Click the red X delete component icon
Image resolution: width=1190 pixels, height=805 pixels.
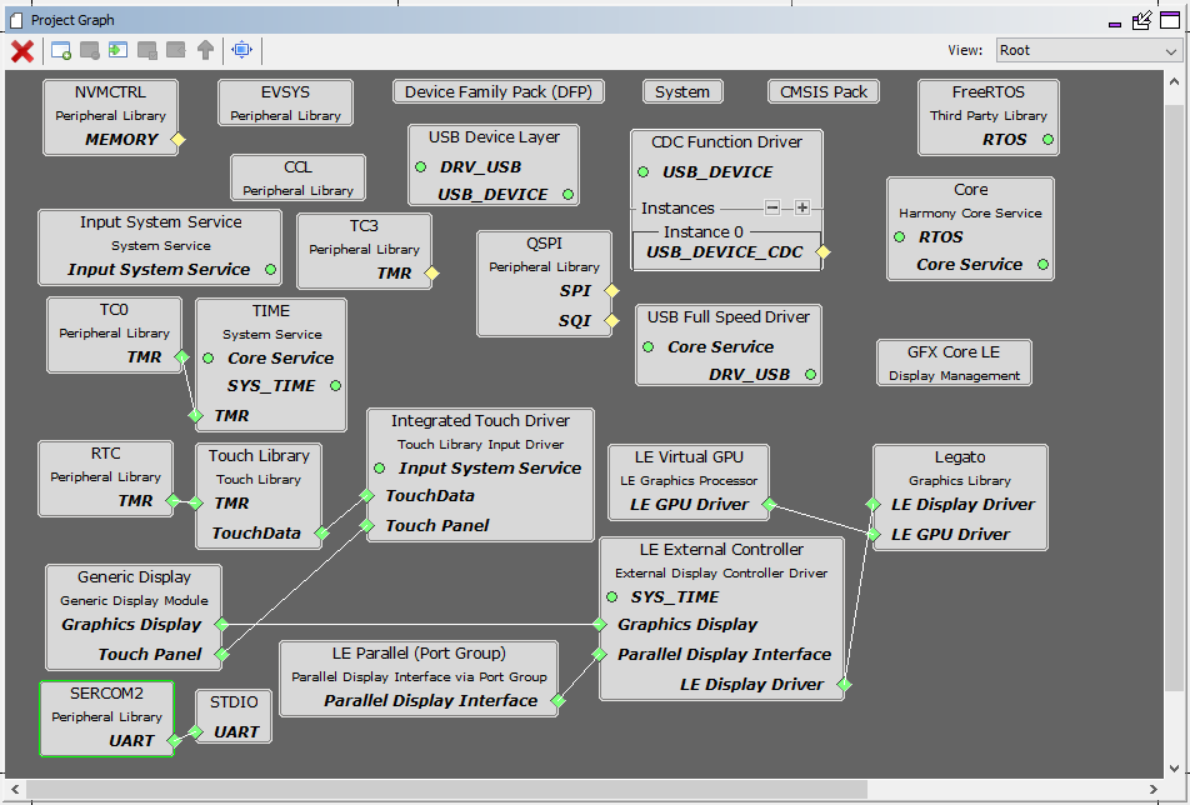[22, 51]
